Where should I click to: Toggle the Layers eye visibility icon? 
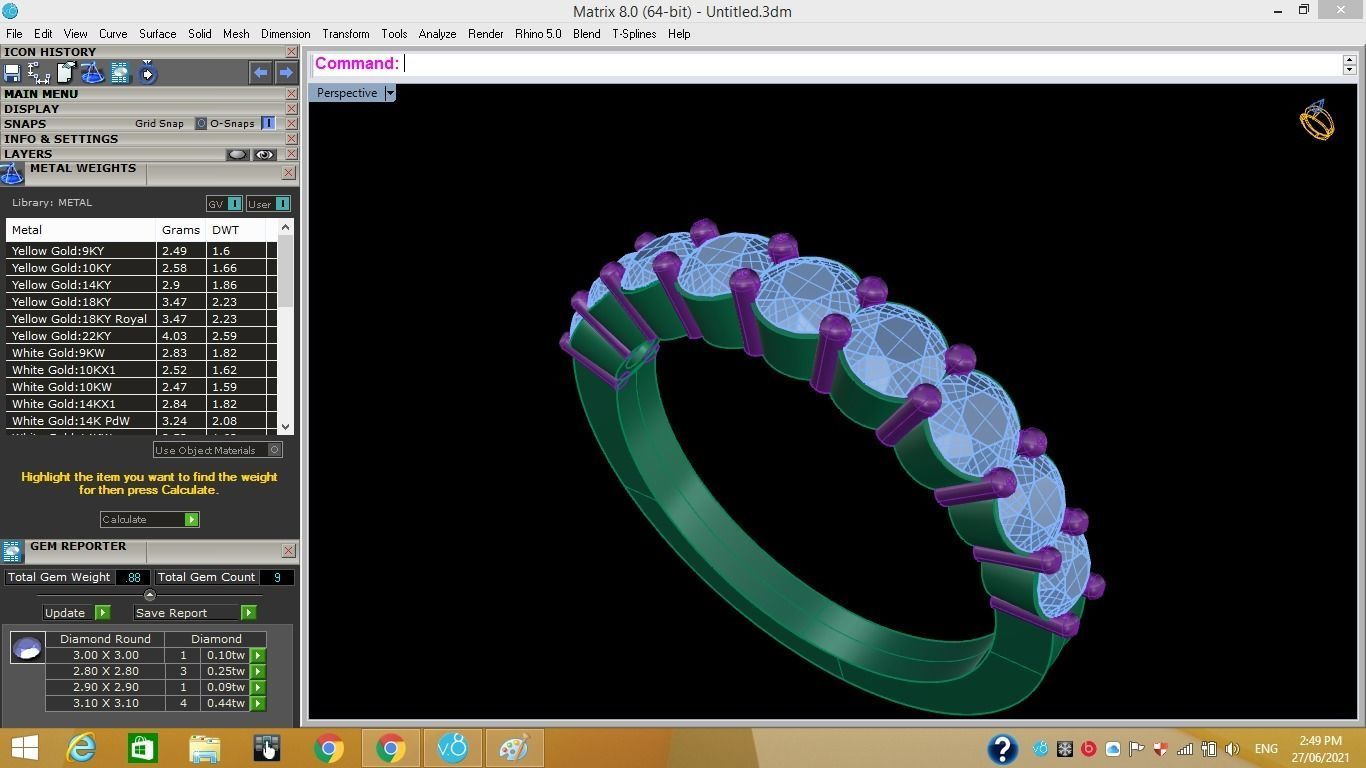pyautogui.click(x=264, y=155)
